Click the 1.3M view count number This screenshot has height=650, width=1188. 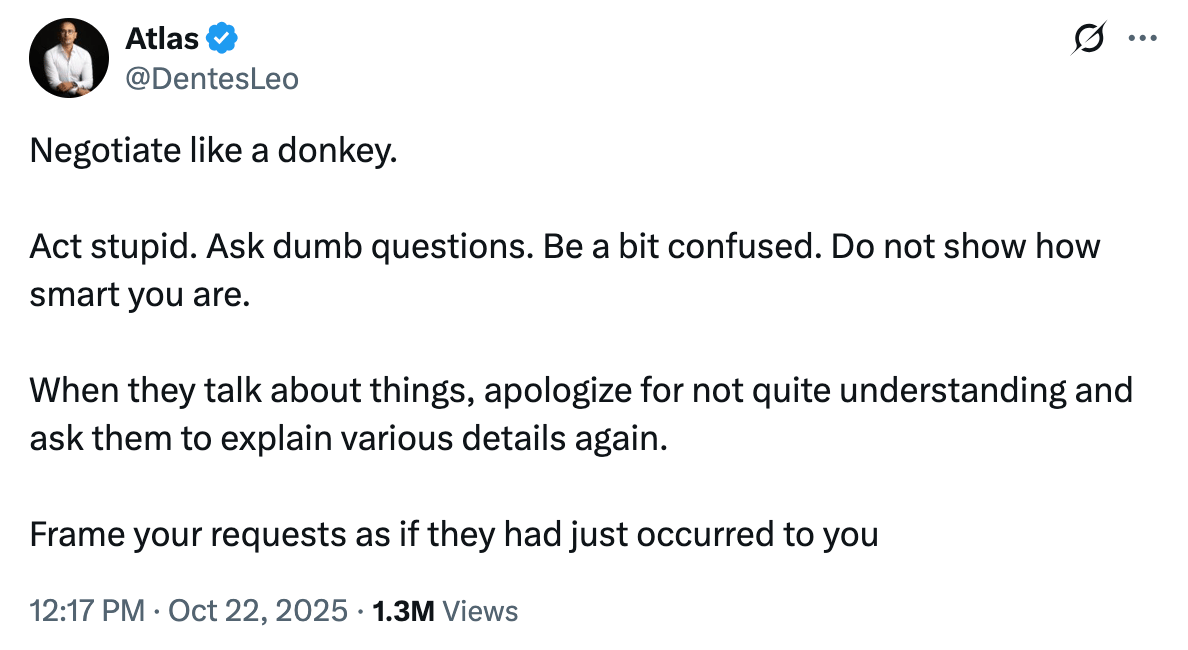point(402,611)
